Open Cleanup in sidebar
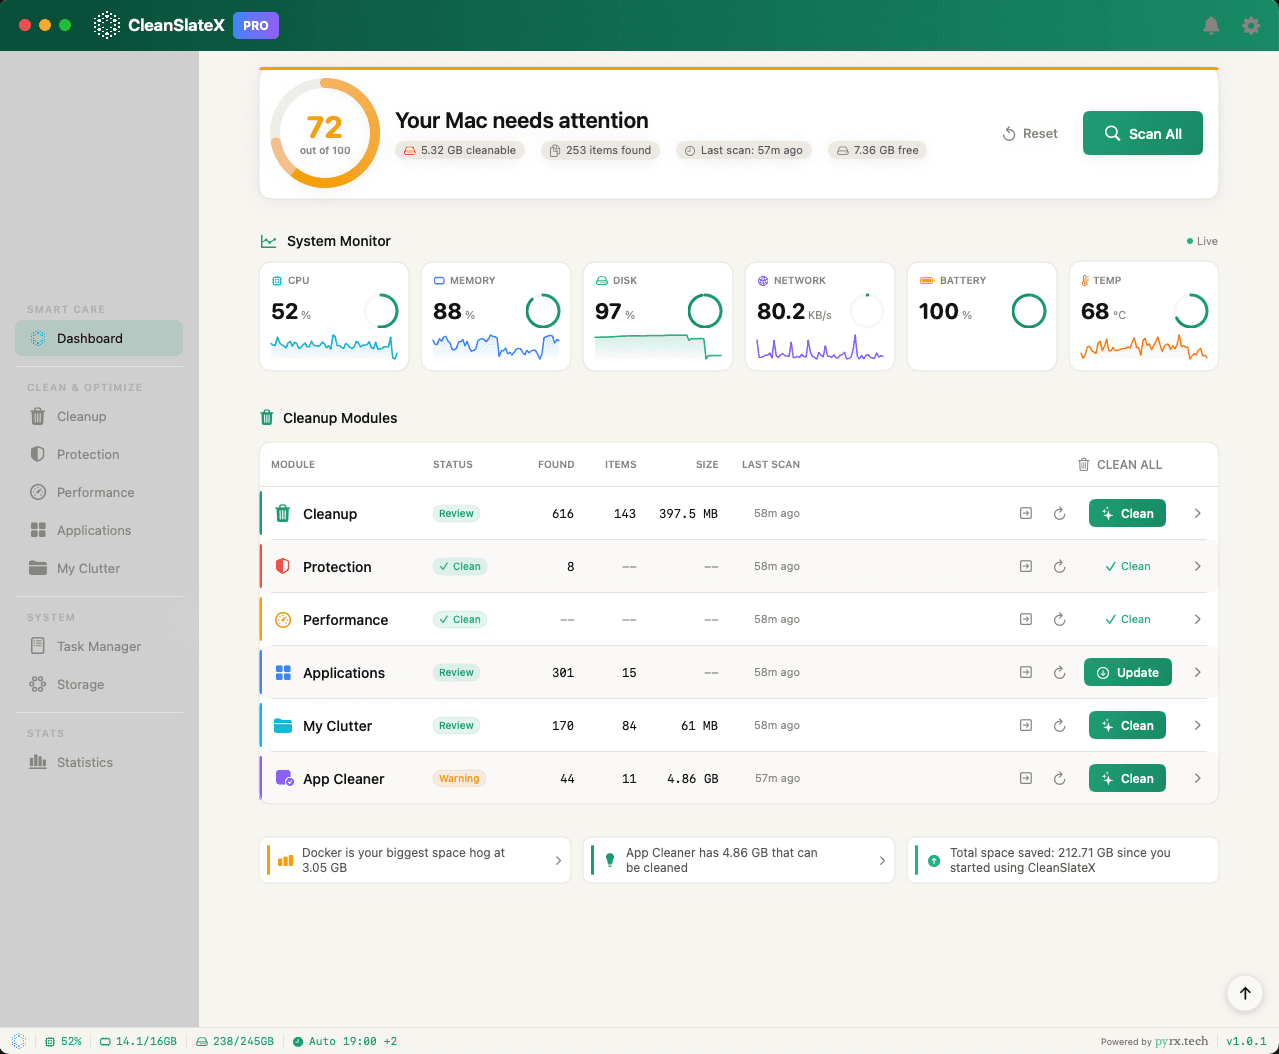Screen dimensions: 1279x1054 [x=99, y=416]
